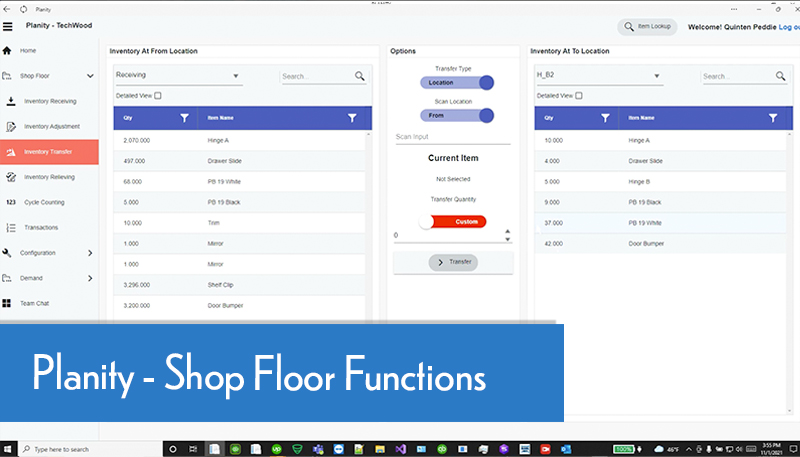Decrease transfer quantity with down arrow
The image size is (800, 457).
507,239
